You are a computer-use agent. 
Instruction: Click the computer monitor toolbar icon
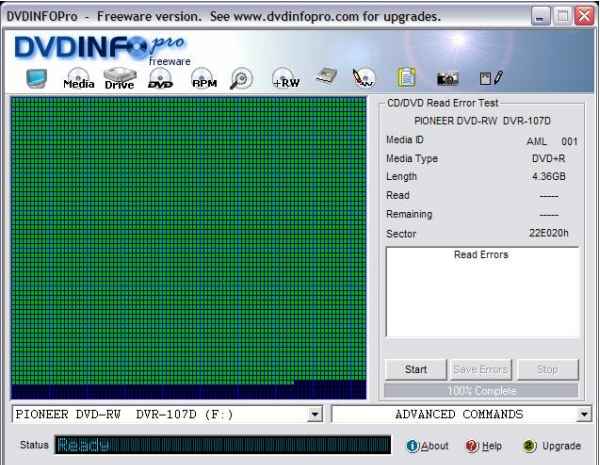36,78
